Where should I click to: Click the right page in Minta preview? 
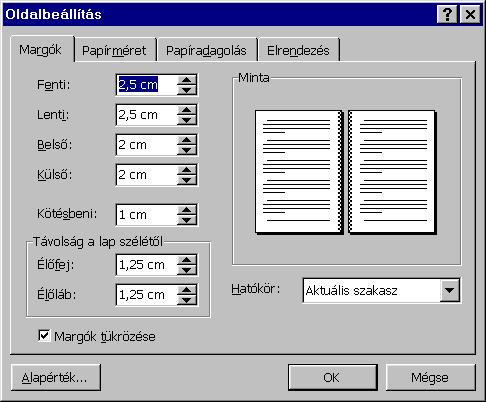click(x=392, y=172)
